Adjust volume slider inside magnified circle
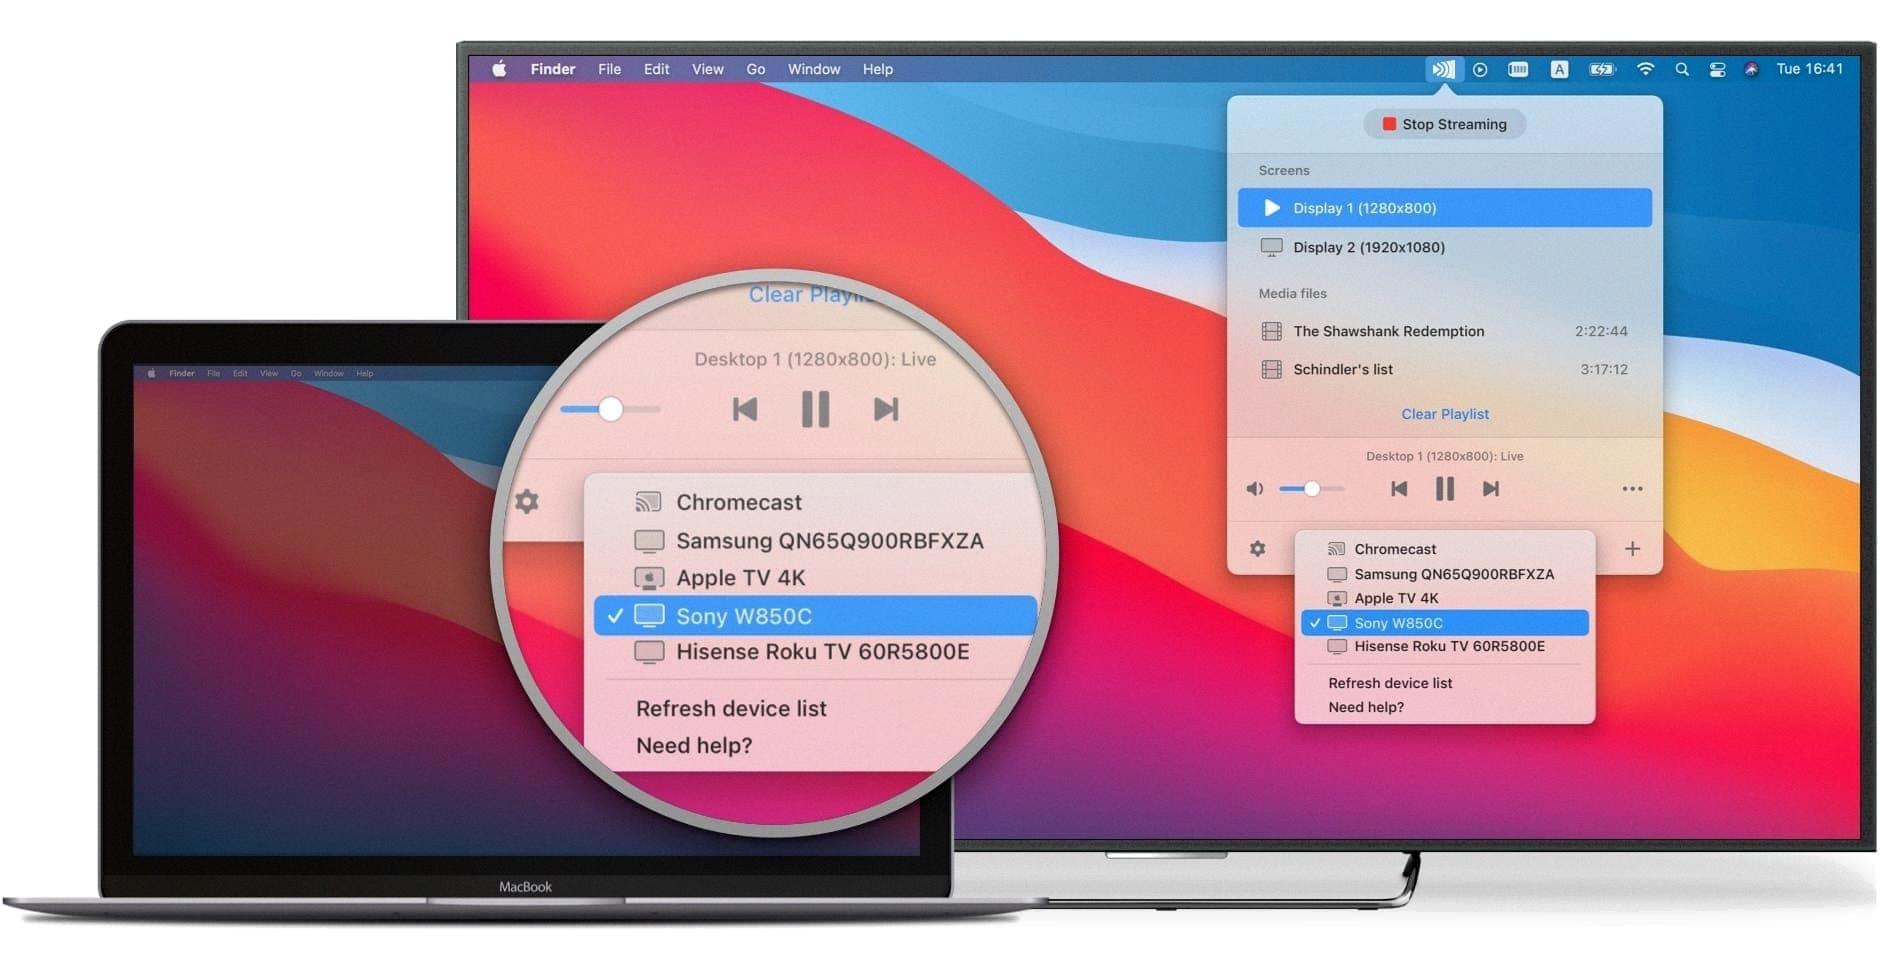1880x960 pixels. tap(610, 409)
